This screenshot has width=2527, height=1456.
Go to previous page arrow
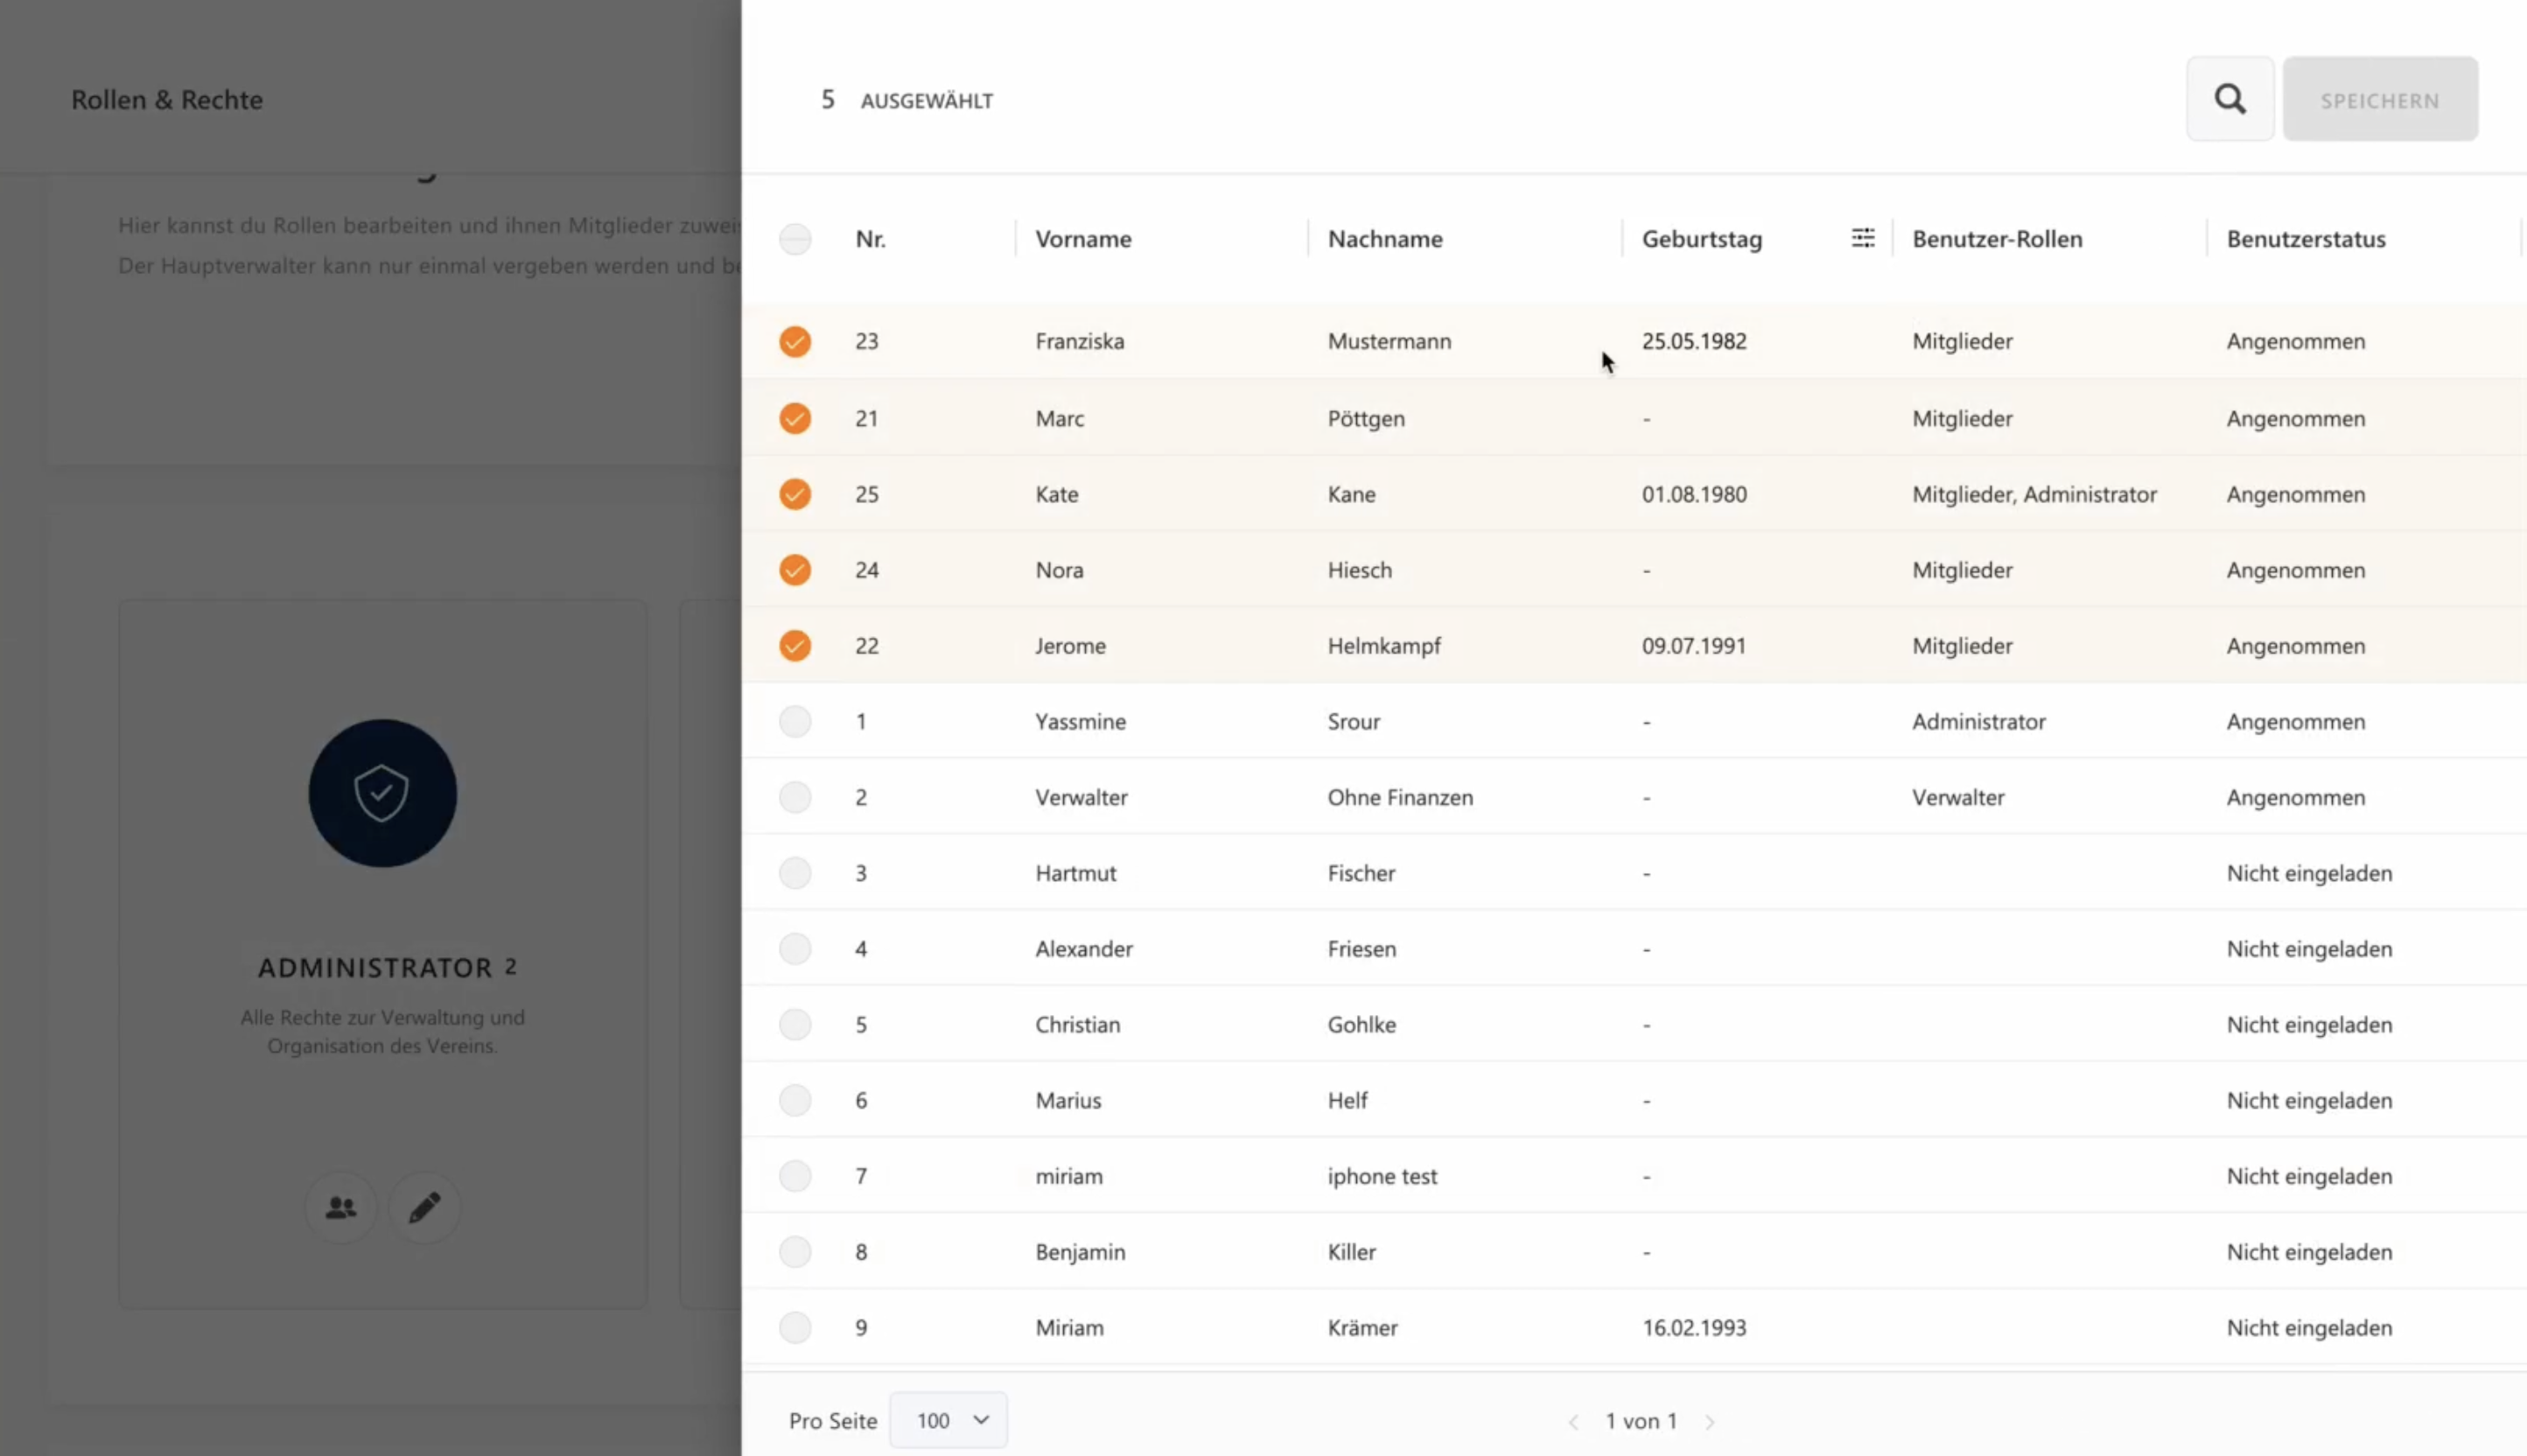tap(1573, 1421)
